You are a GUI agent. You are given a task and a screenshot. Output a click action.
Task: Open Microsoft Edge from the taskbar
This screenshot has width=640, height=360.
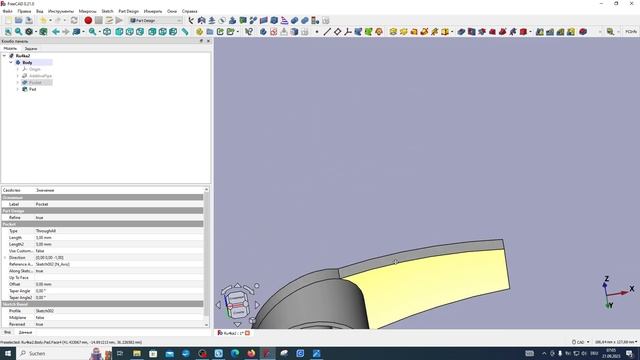point(235,353)
